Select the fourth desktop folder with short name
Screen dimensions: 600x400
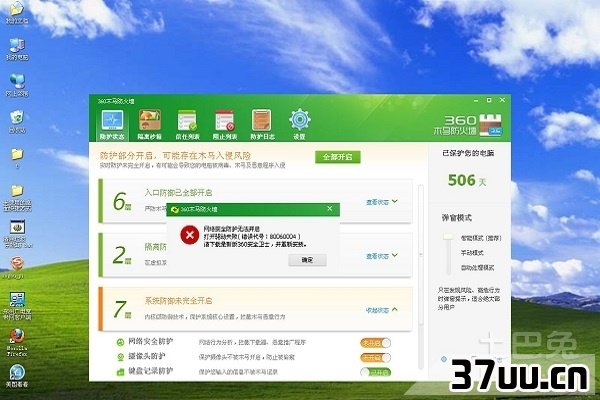(16, 158)
